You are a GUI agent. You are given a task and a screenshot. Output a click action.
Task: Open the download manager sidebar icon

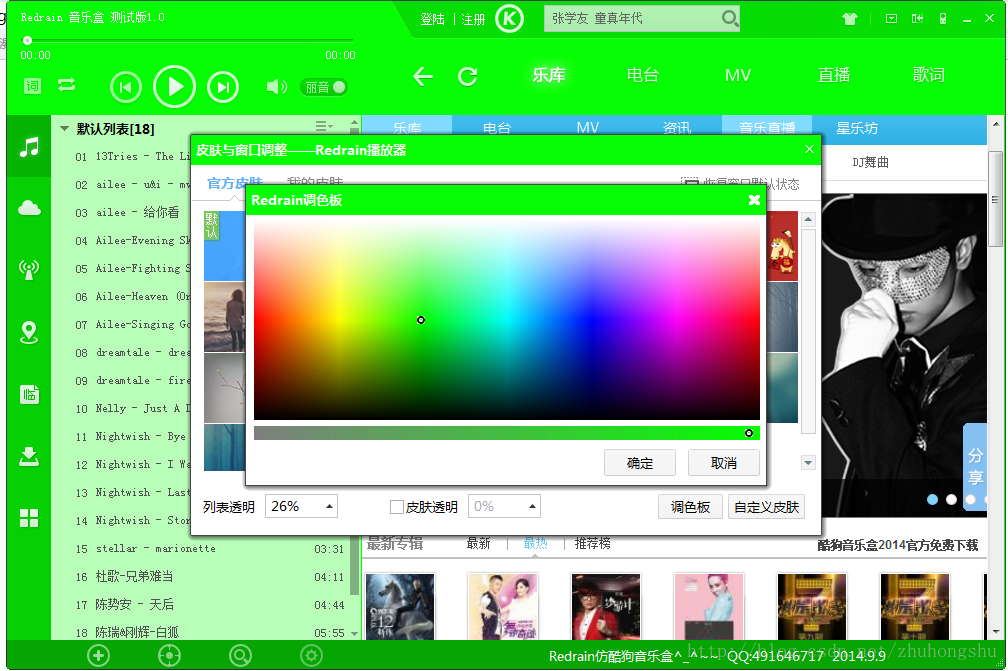(29, 456)
